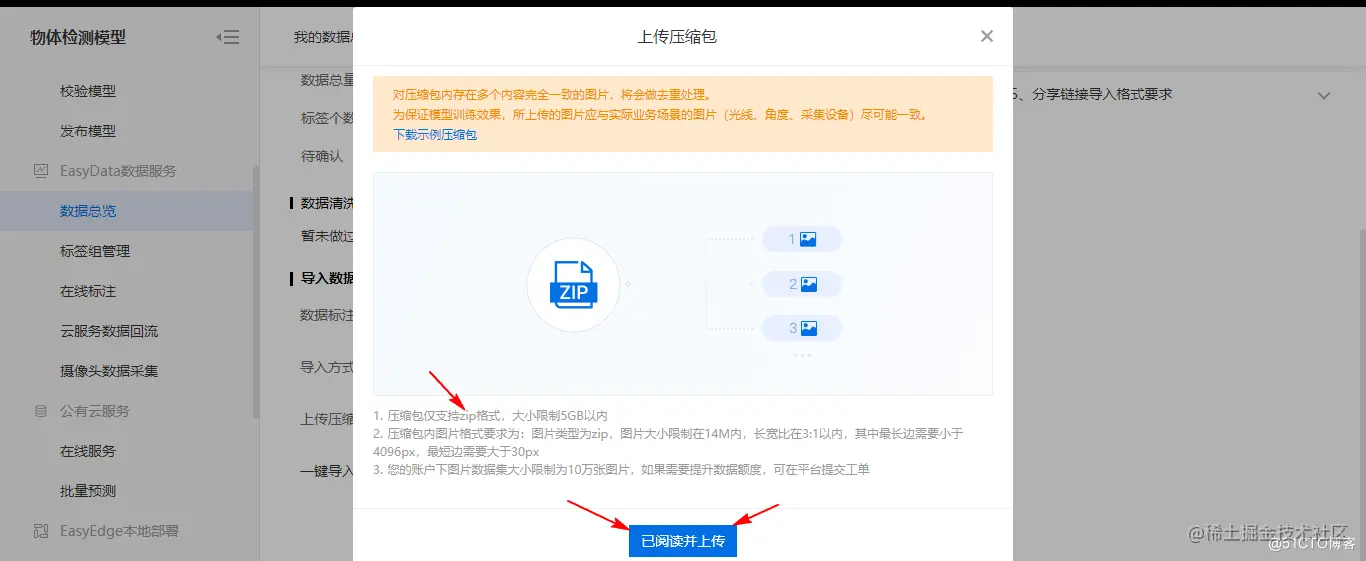Click image placeholder number 2
The height and width of the screenshot is (561, 1366).
pyautogui.click(x=802, y=284)
